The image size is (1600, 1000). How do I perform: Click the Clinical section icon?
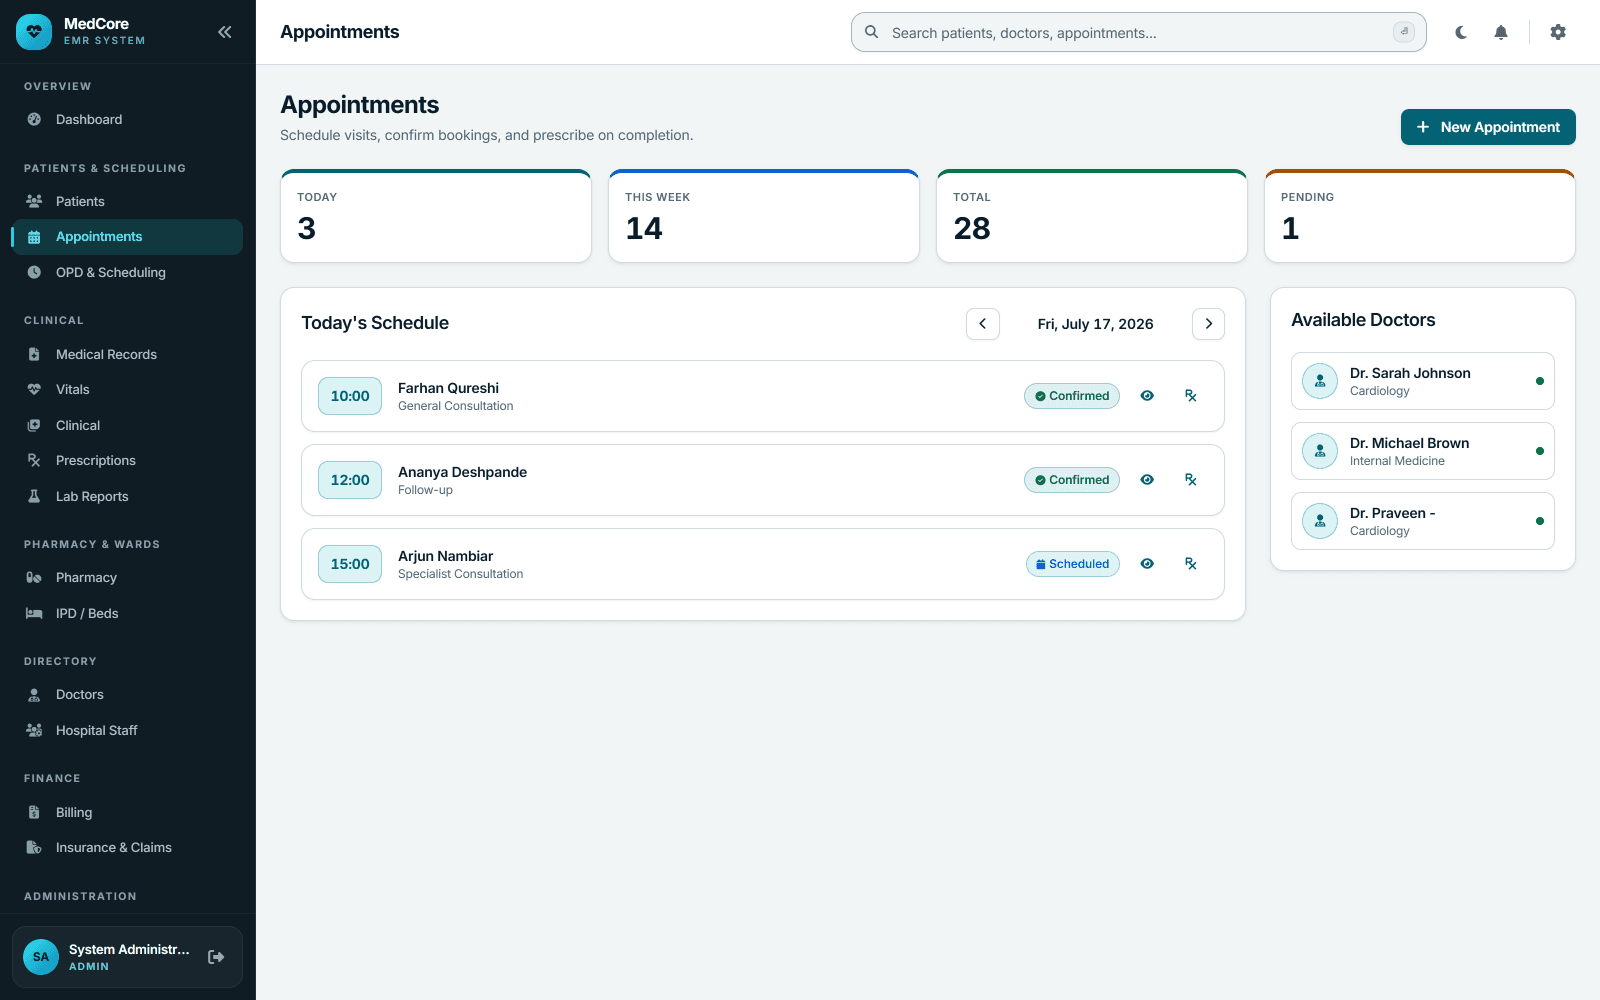click(x=34, y=425)
